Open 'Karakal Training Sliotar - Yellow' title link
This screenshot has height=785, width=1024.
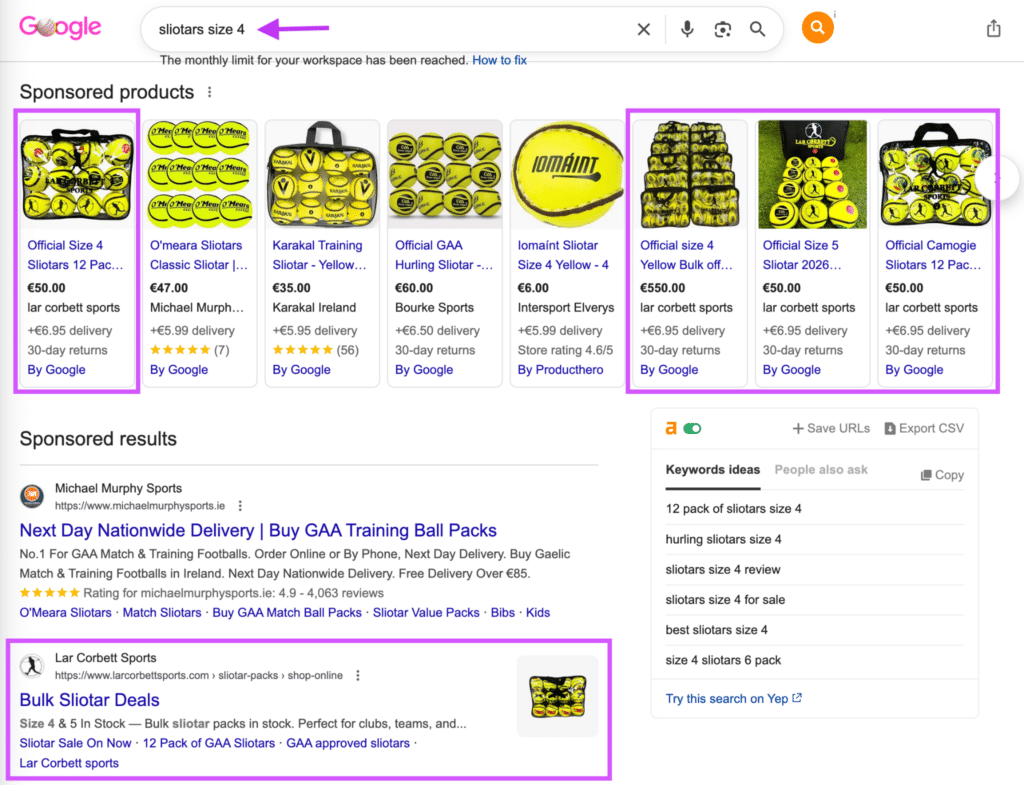319,255
